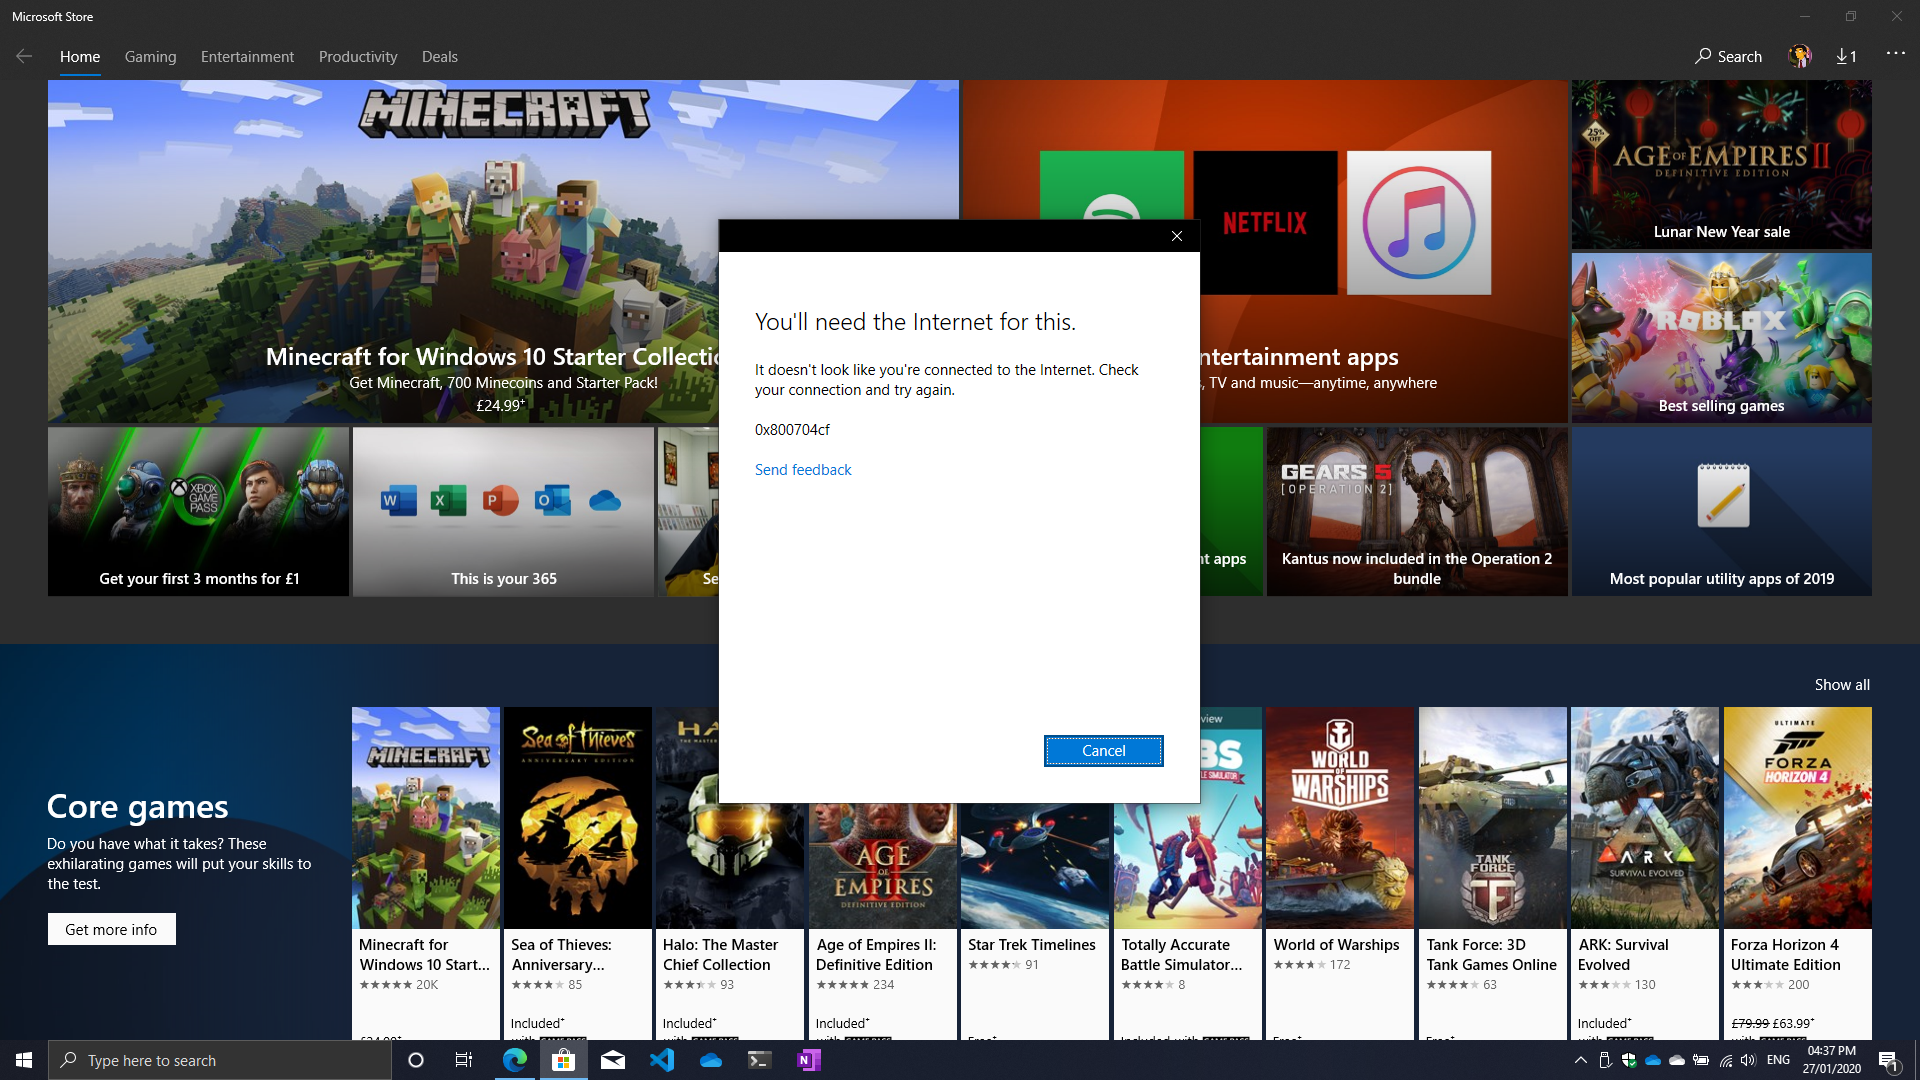Switch to the Home tab
The width and height of the screenshot is (1920, 1080).
pos(80,57)
